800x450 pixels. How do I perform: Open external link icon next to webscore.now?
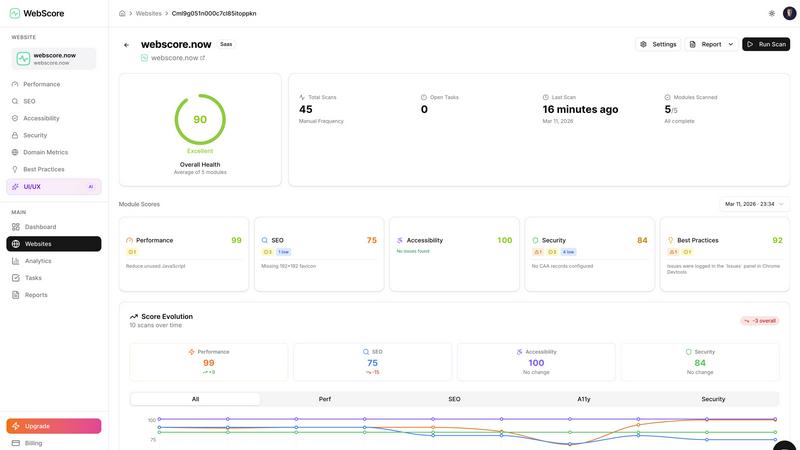[203, 58]
